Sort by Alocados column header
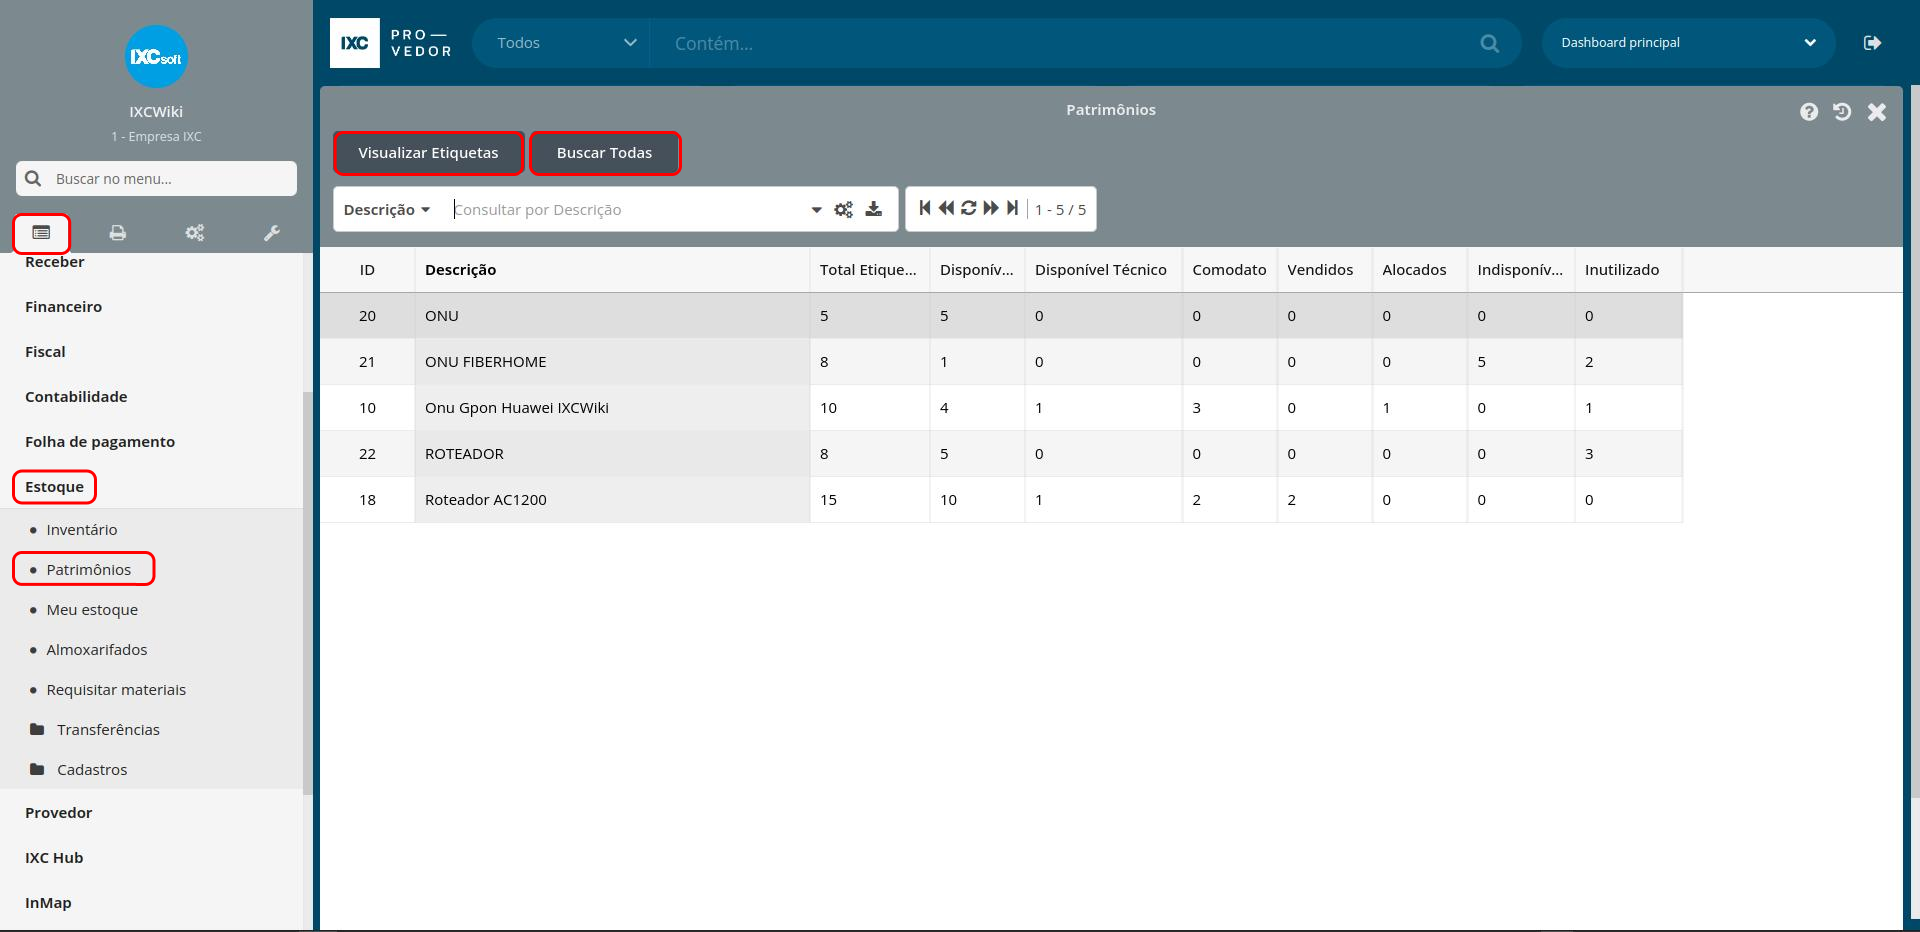The height and width of the screenshot is (932, 1920). pos(1419,270)
